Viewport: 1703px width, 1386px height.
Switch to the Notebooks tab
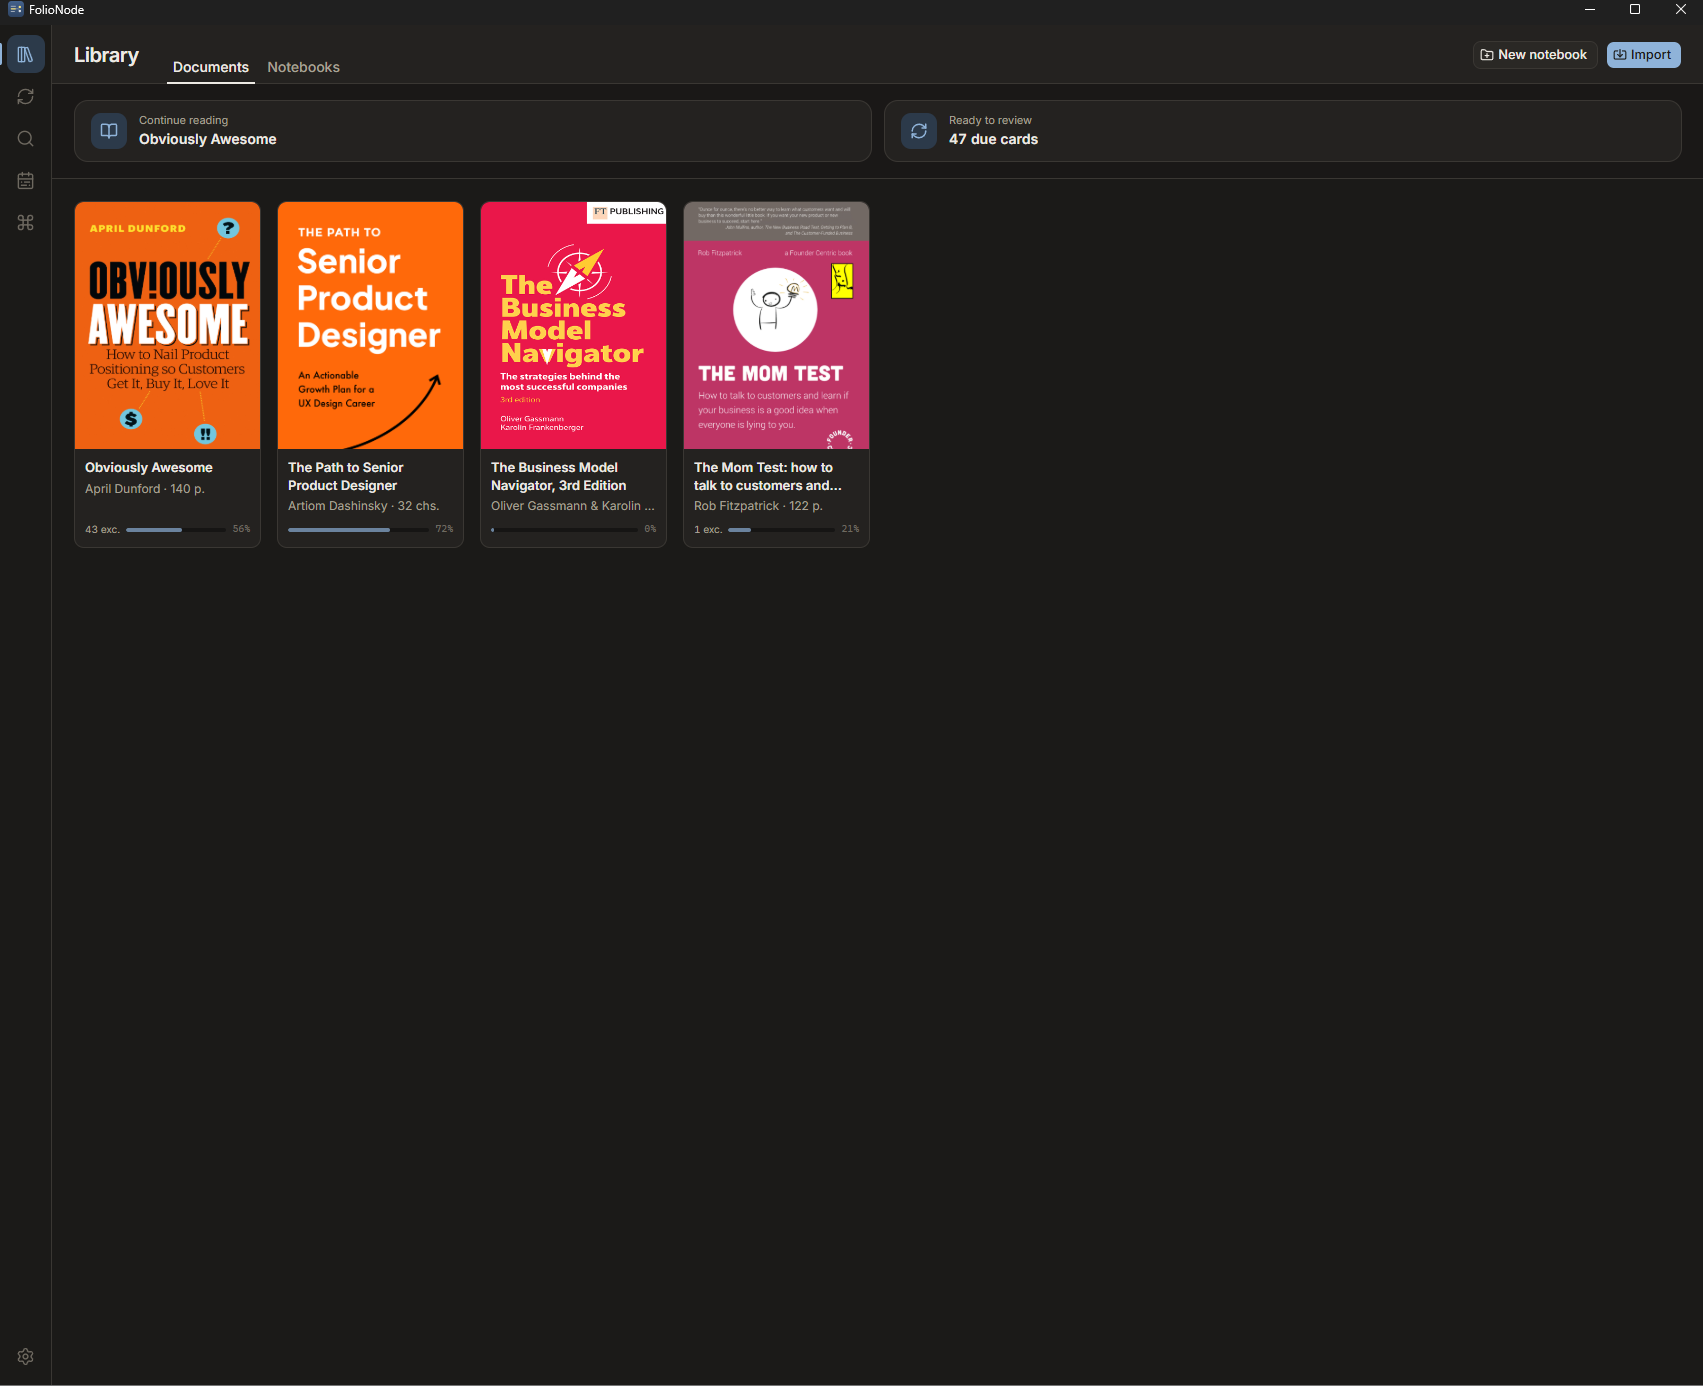click(x=303, y=67)
